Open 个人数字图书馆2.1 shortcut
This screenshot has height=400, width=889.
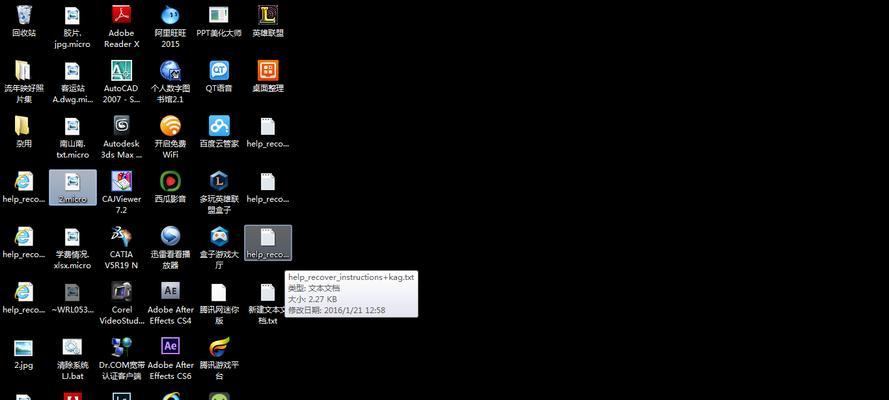pyautogui.click(x=170, y=82)
